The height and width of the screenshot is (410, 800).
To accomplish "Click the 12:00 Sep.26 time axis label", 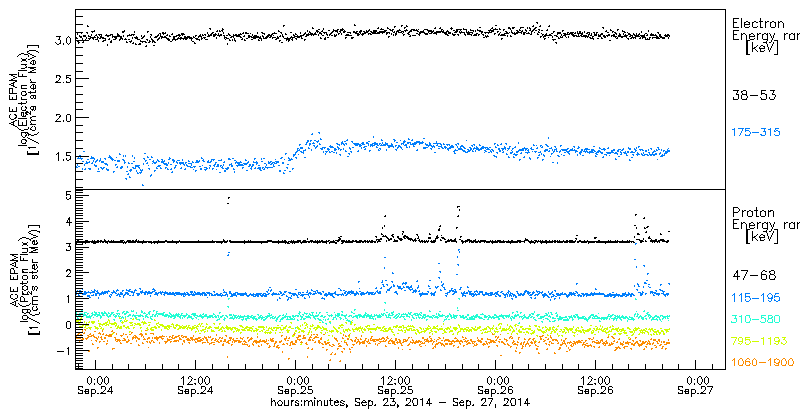I will (595, 386).
